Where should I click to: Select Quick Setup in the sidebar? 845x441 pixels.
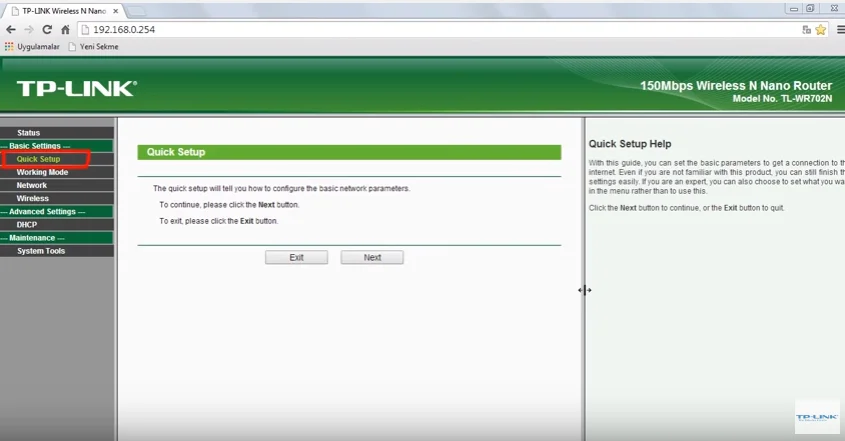38,159
